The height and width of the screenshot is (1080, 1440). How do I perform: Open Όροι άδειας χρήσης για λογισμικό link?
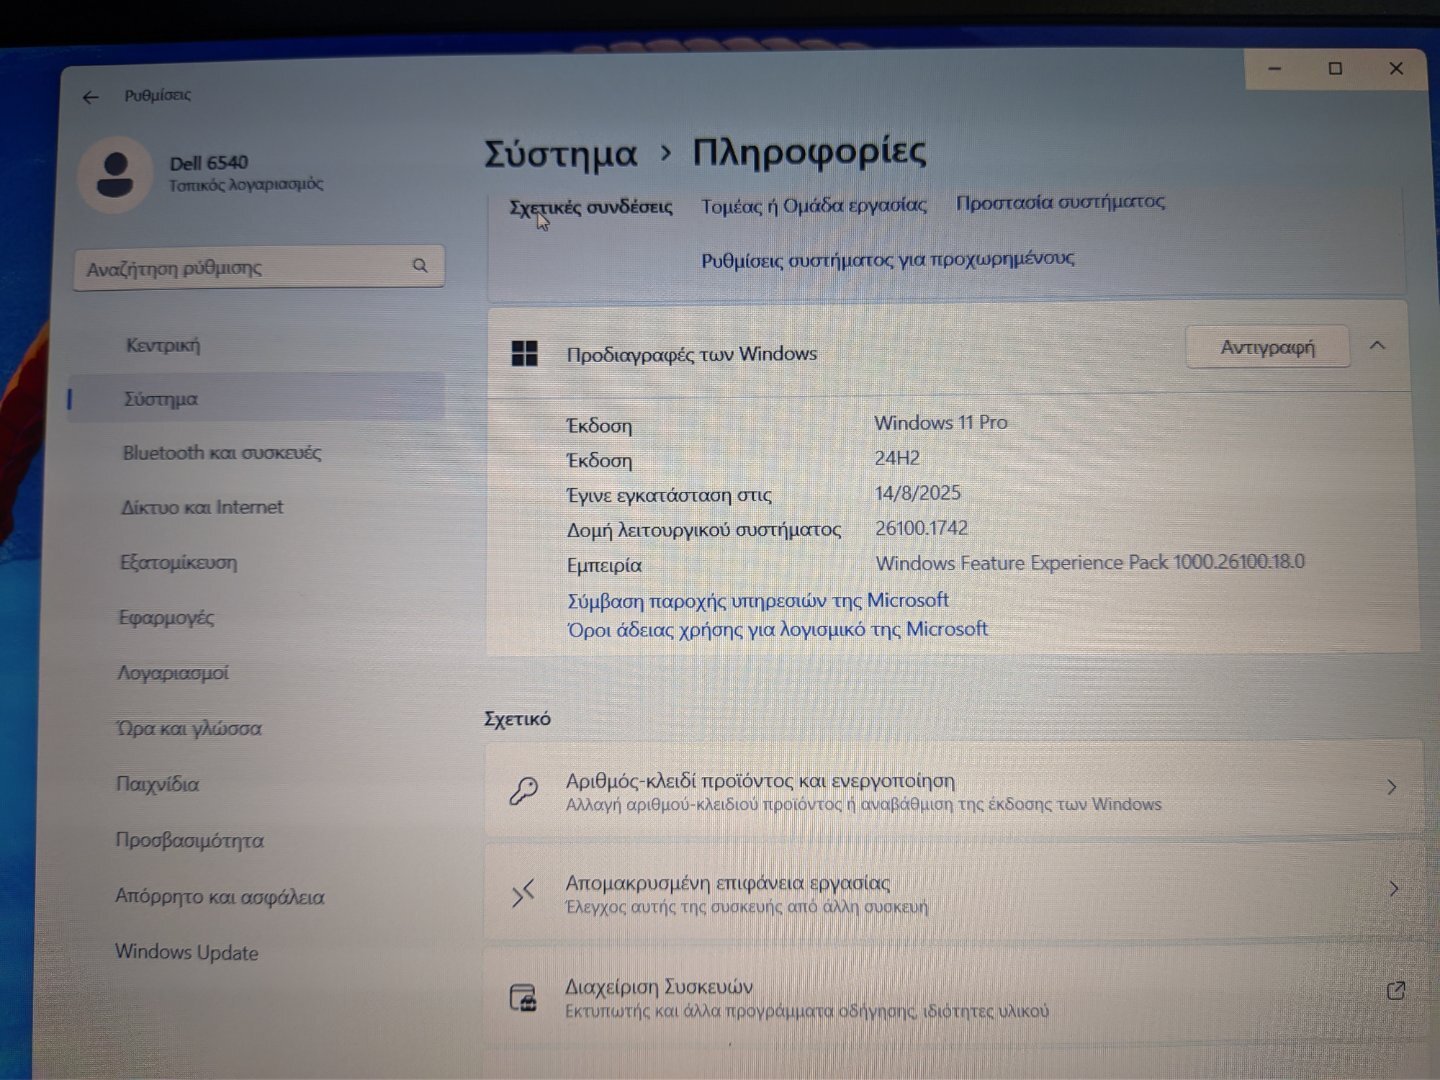click(x=777, y=629)
